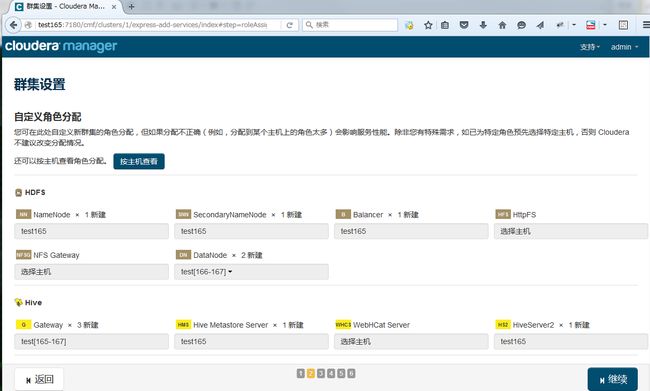
Task: Select the Hive Metastore Server host field
Action: click(x=251, y=341)
